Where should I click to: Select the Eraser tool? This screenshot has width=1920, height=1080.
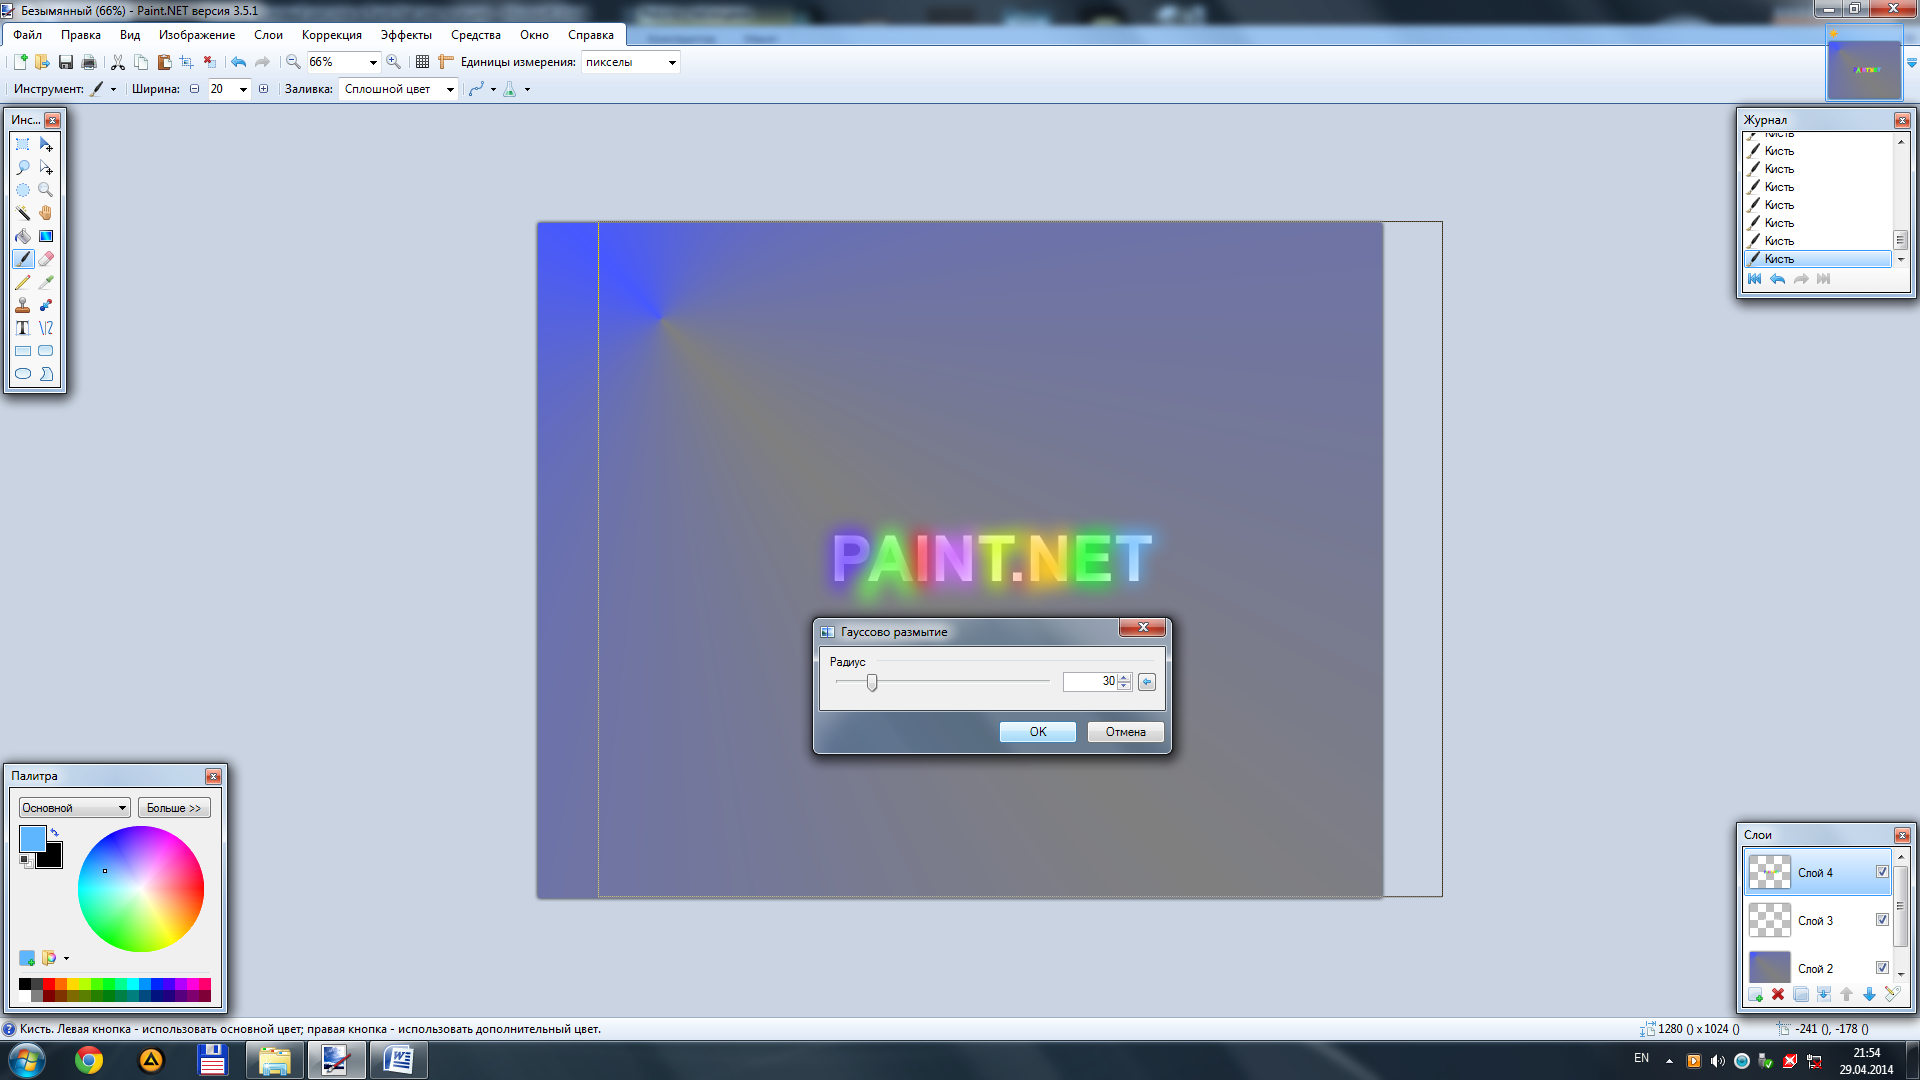point(46,259)
